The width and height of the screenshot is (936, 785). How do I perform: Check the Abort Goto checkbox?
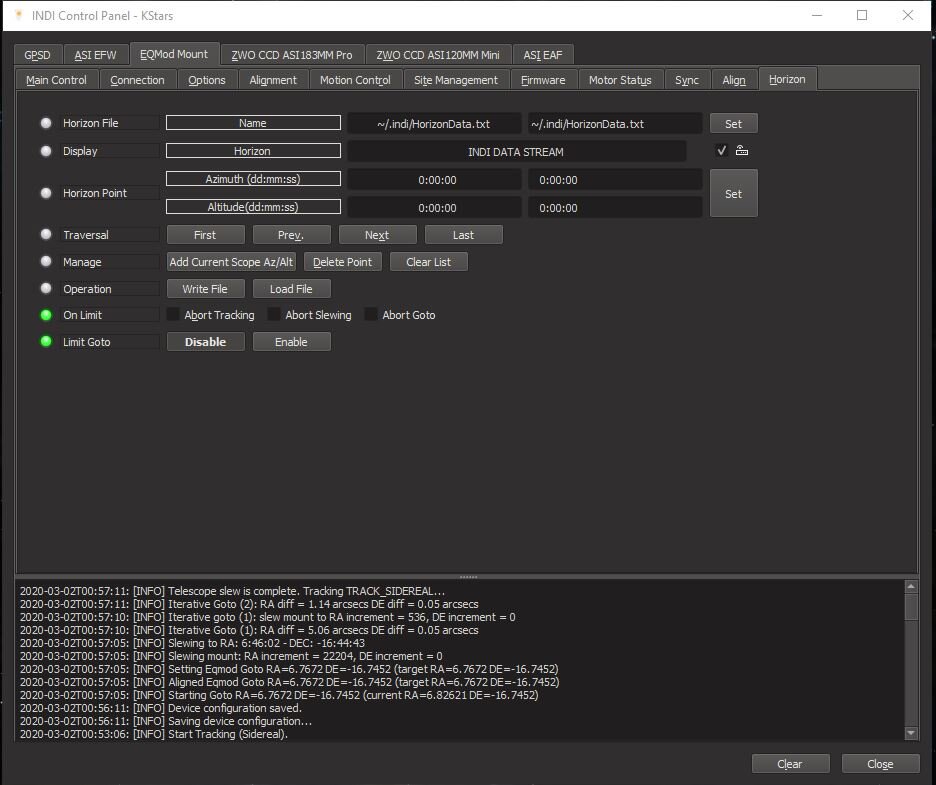371,315
